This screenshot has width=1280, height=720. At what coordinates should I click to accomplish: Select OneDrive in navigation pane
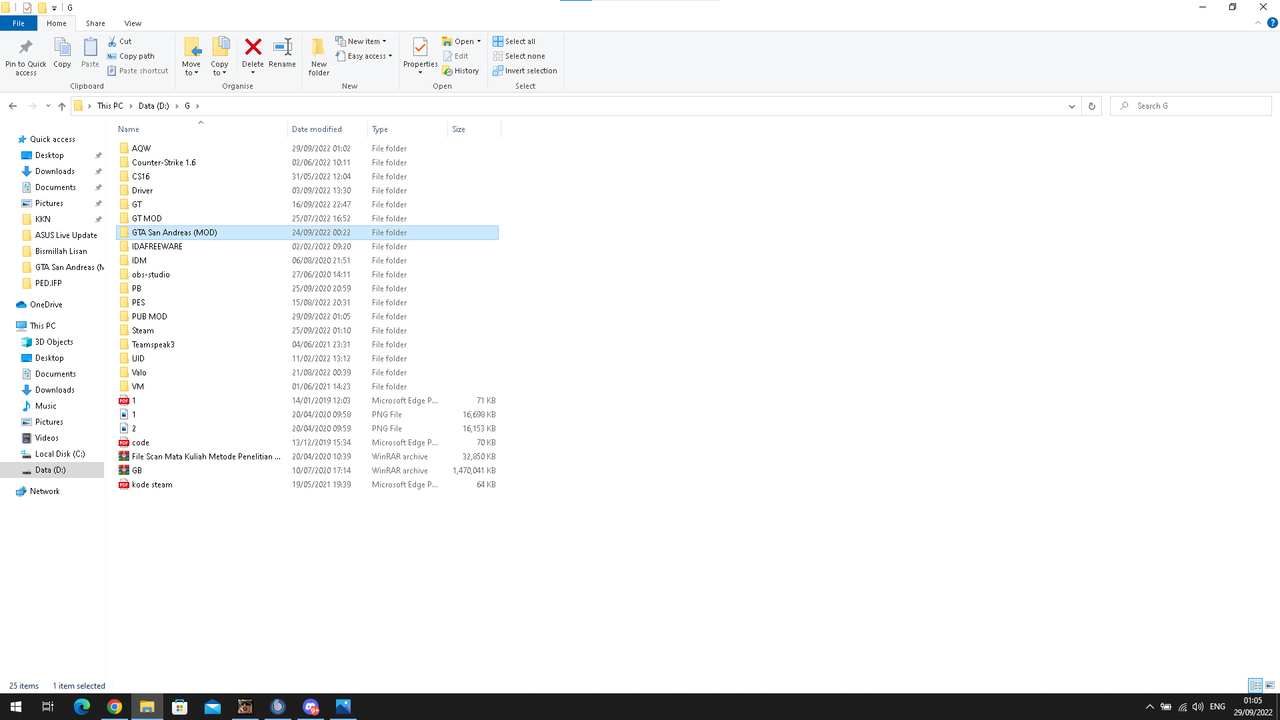46,305
